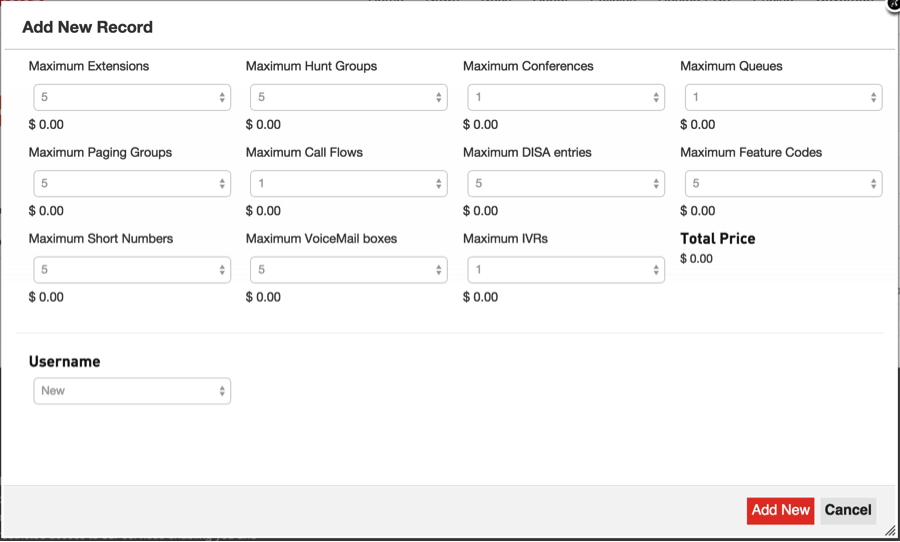Image resolution: width=900 pixels, height=542 pixels.
Task: Click the price below Maximum Paging Groups
Action: click(46, 211)
